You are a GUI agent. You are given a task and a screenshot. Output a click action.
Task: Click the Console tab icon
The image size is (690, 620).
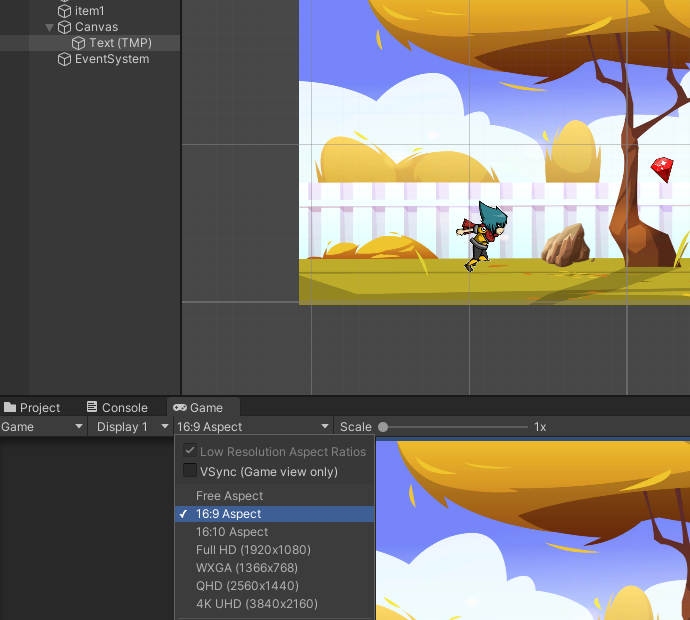click(x=92, y=408)
